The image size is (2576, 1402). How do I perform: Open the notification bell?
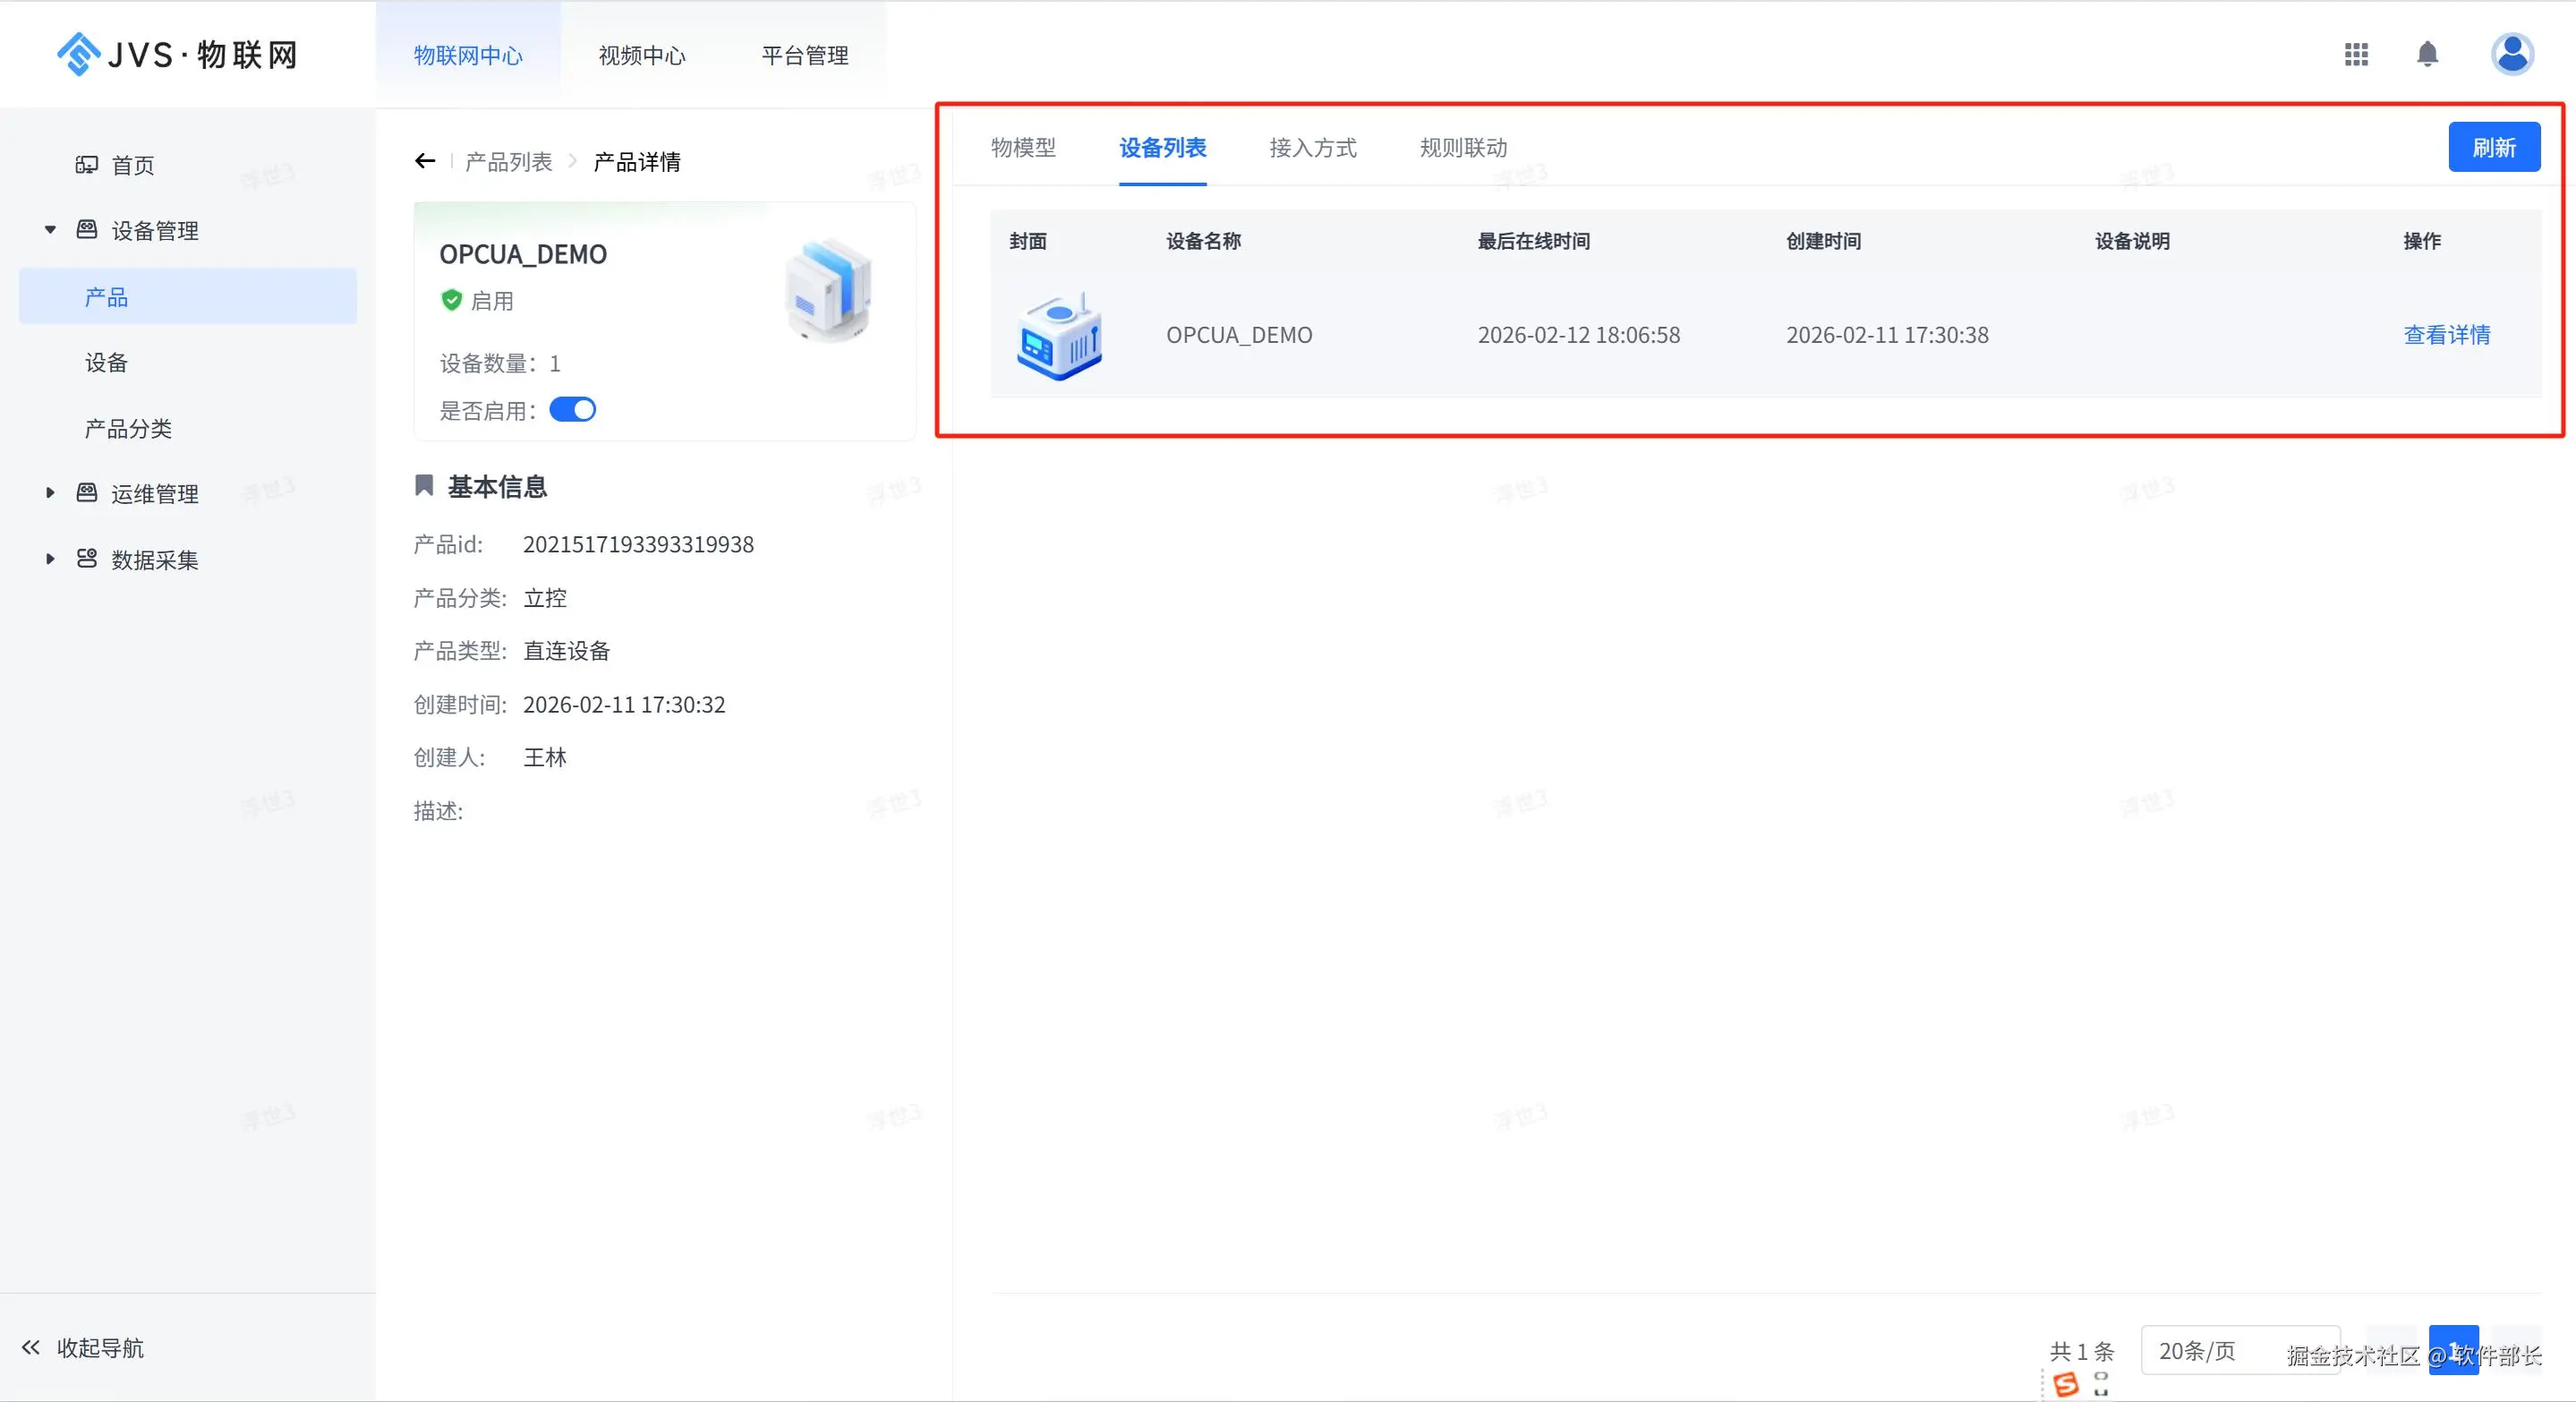(x=2427, y=54)
